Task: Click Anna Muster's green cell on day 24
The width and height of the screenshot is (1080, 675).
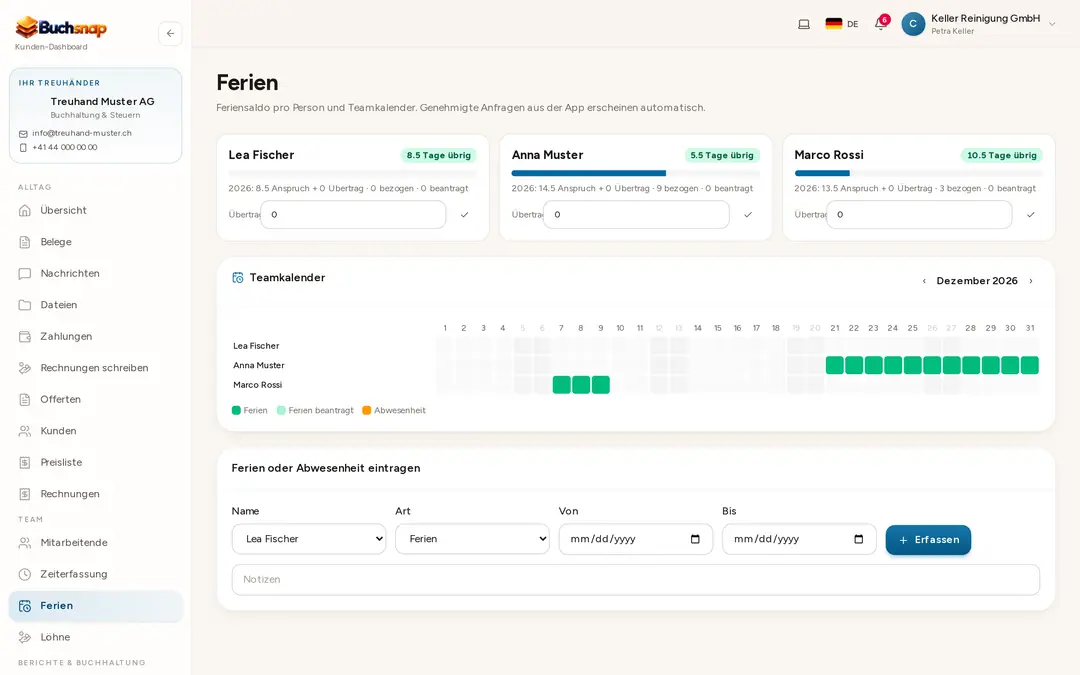Action: coord(893,365)
